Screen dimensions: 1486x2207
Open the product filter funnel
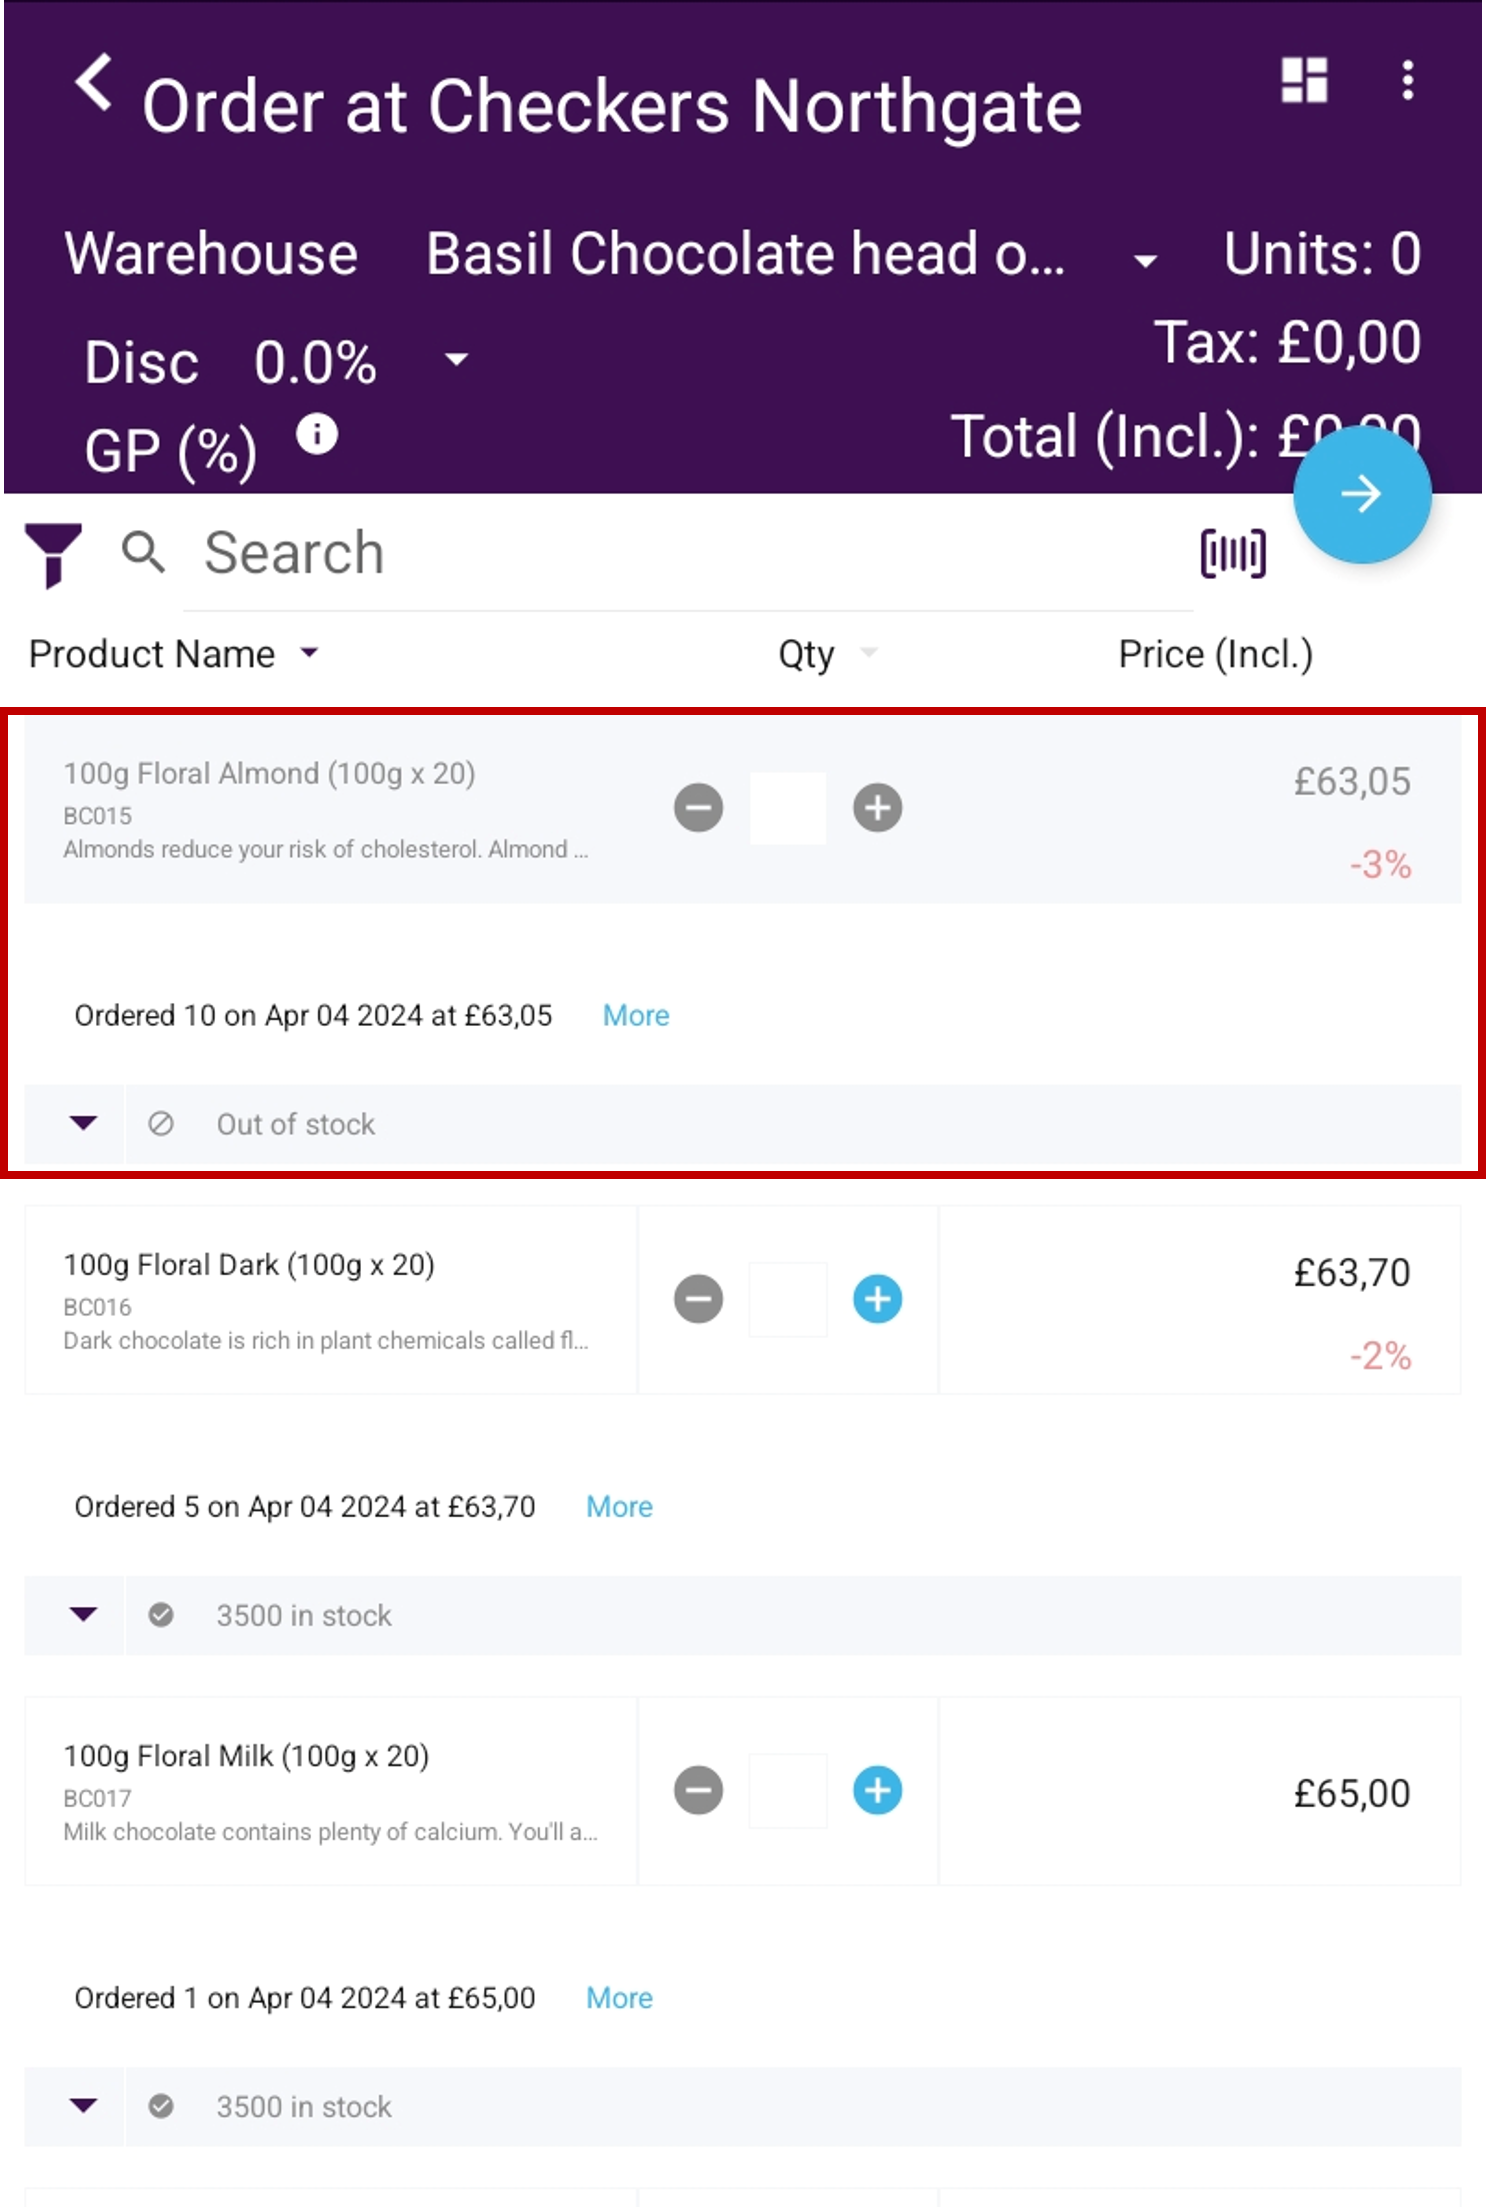[53, 553]
